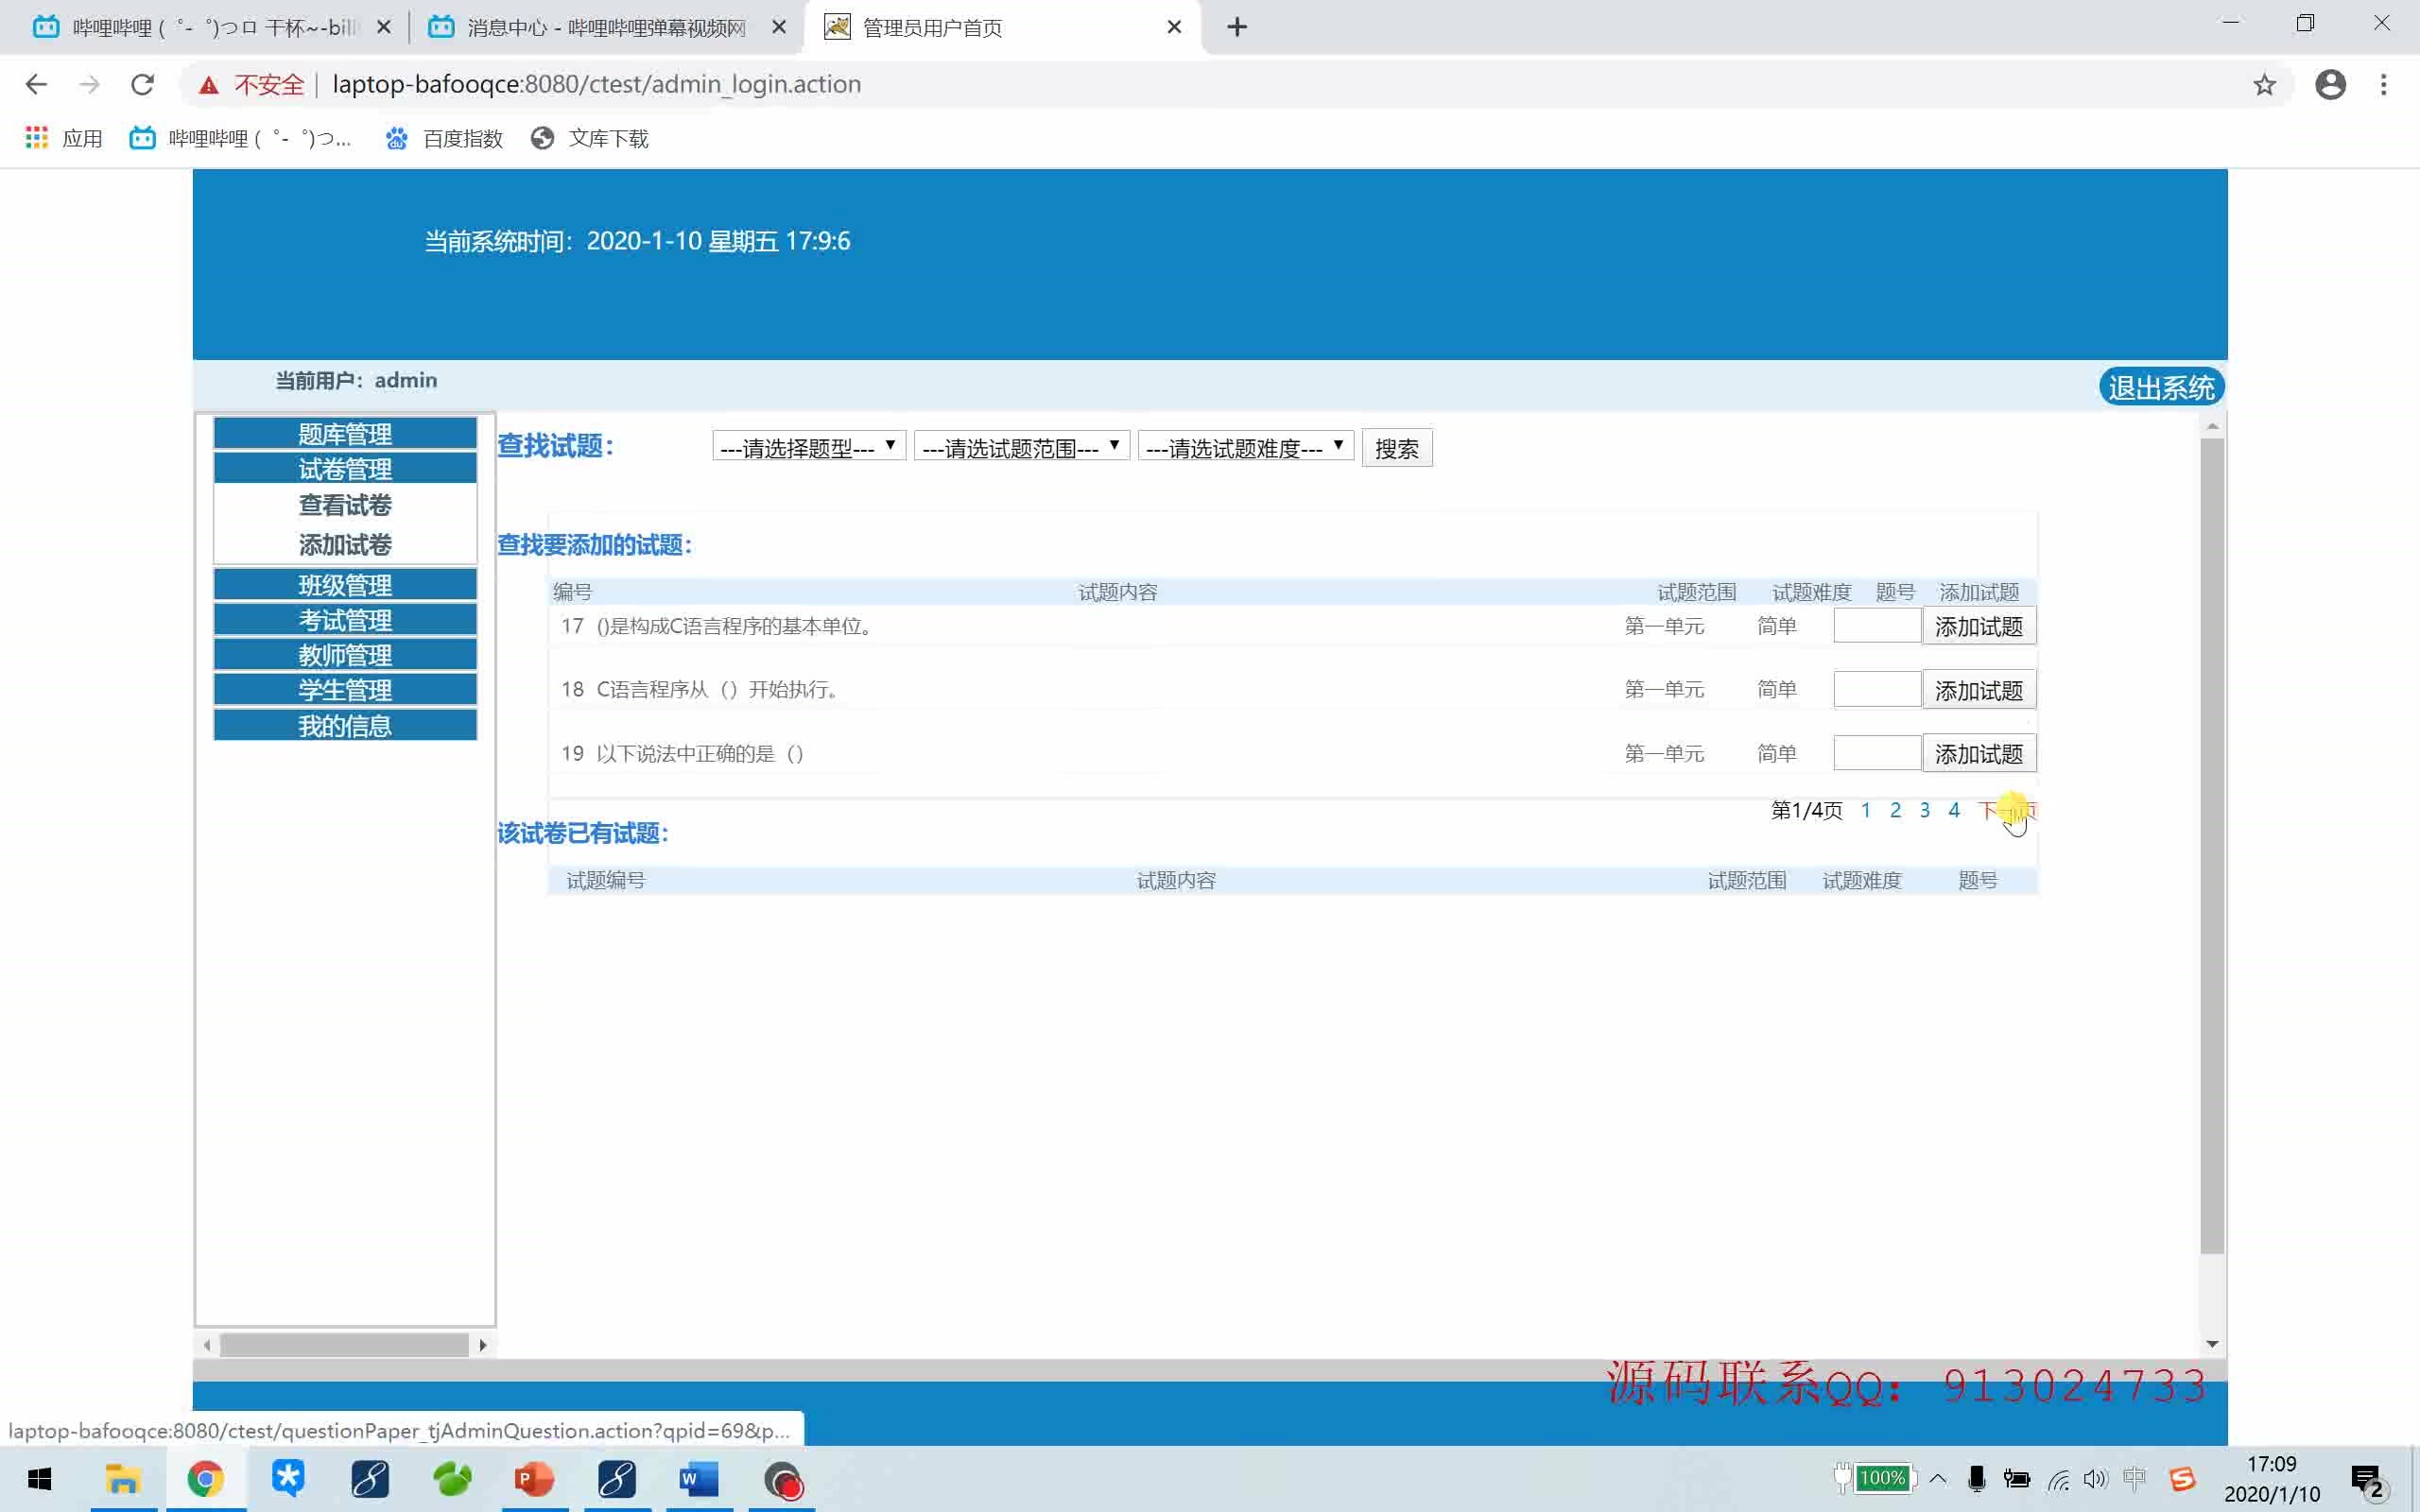This screenshot has width=2420, height=1512.
Task: Click the 题号 input for question 17
Action: (1877, 626)
